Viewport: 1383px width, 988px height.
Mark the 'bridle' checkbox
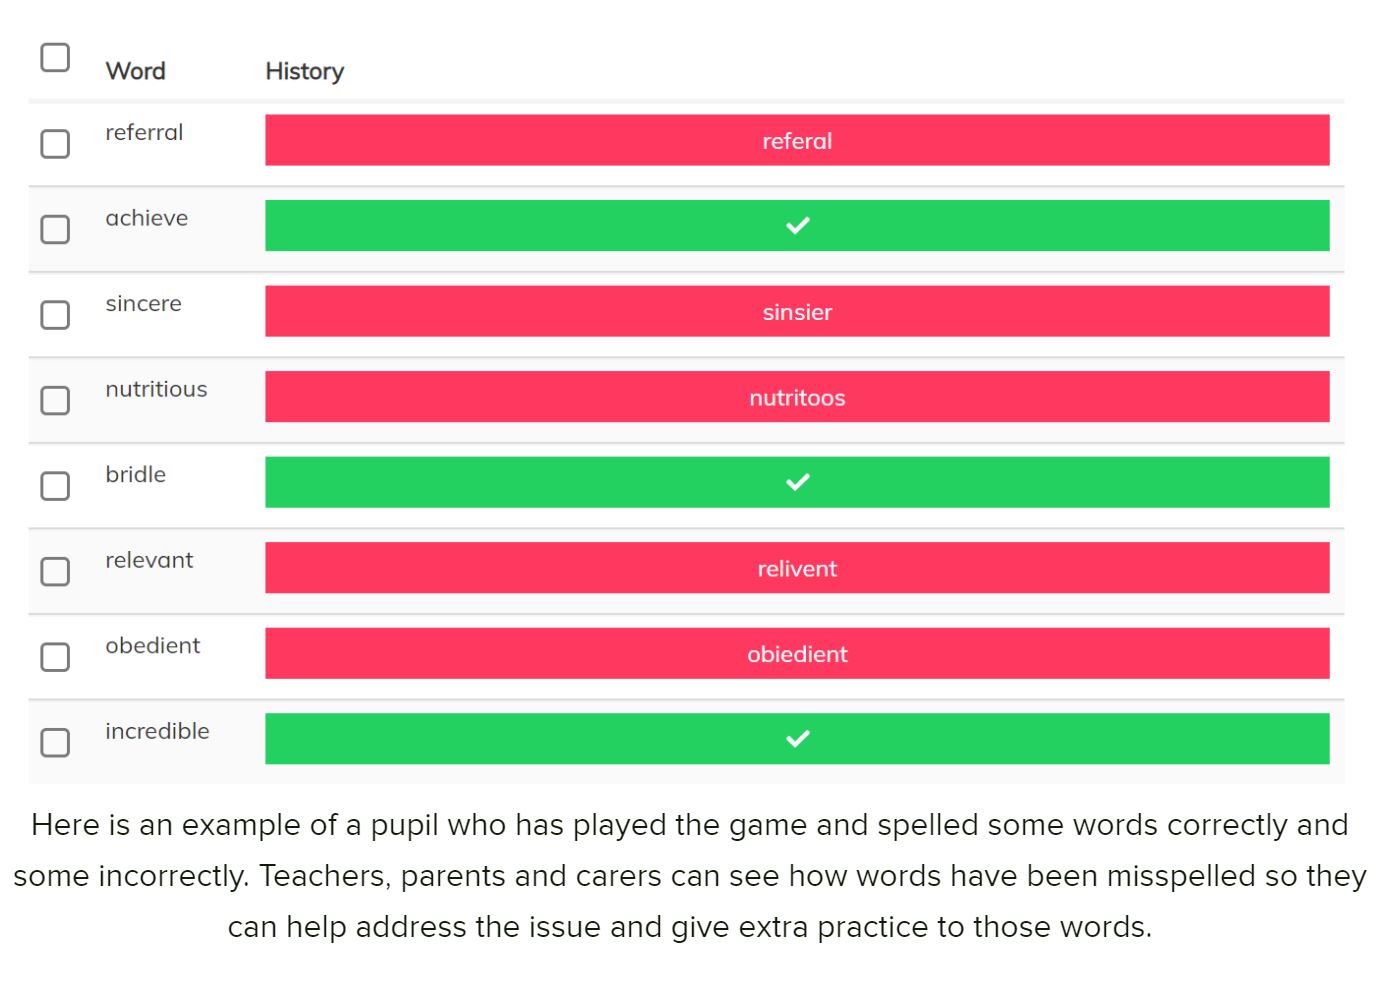tap(55, 486)
